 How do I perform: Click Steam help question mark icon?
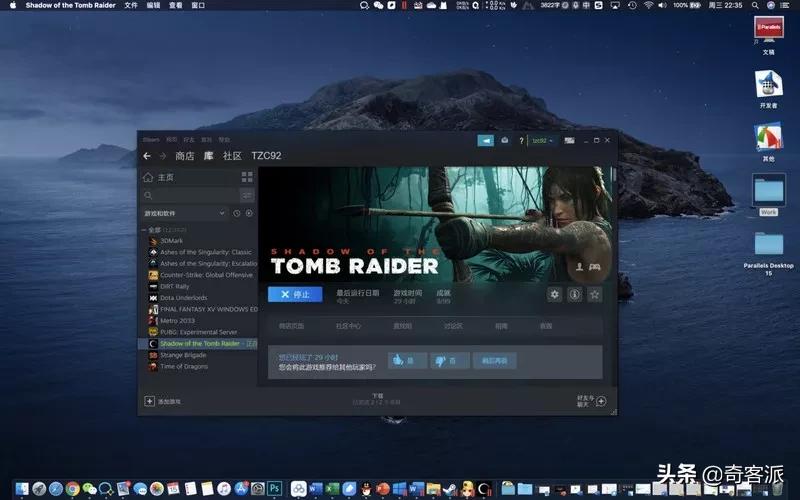521,141
